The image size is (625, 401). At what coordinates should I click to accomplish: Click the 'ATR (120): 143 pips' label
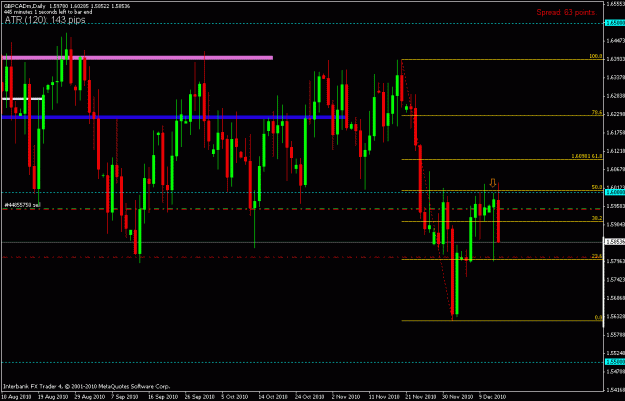pos(45,20)
